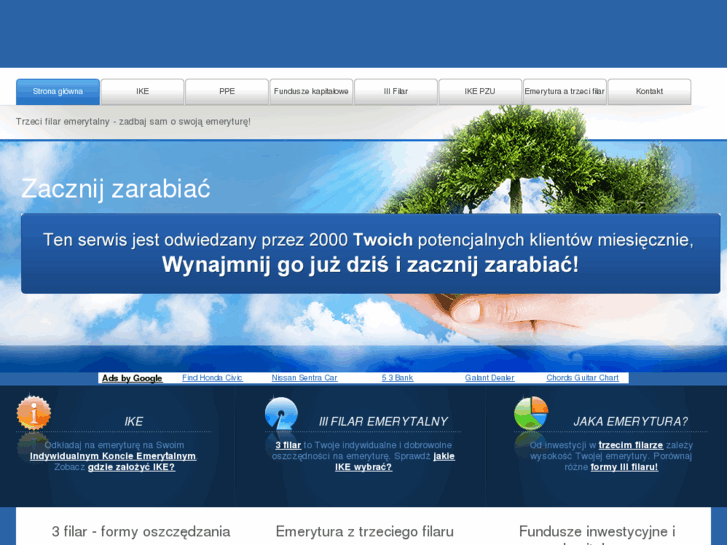727x545 pixels.
Task: Go to the Fundusze kapitałowe tab
Action: tap(311, 92)
